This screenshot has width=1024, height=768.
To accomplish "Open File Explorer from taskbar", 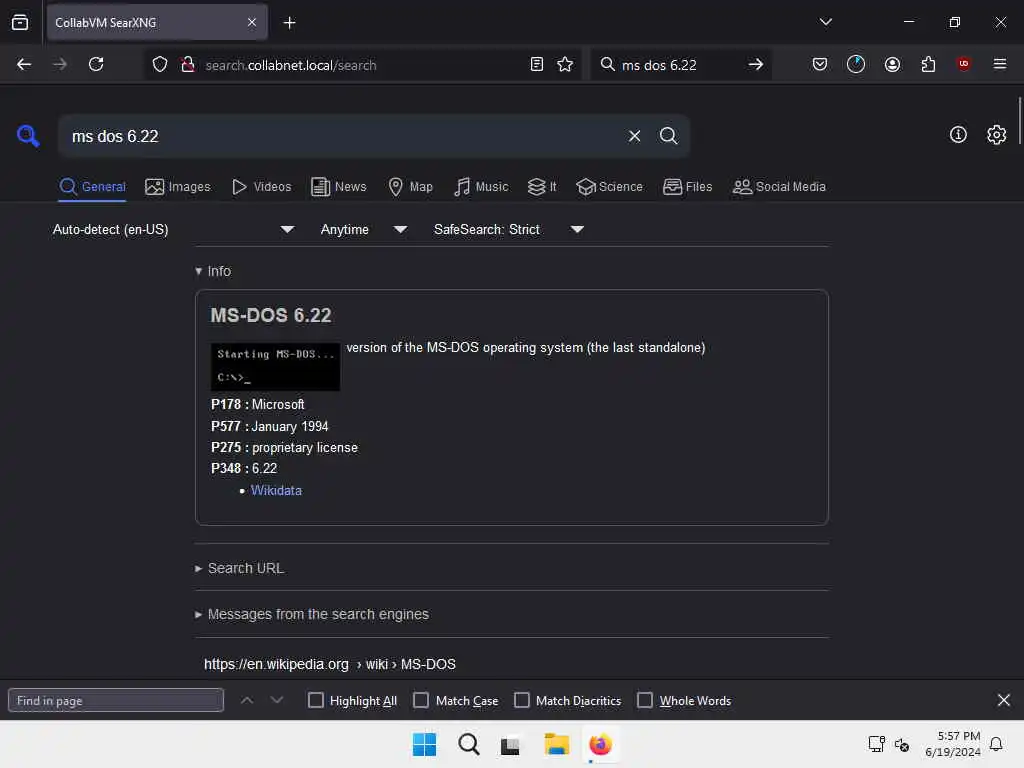I will click(556, 744).
